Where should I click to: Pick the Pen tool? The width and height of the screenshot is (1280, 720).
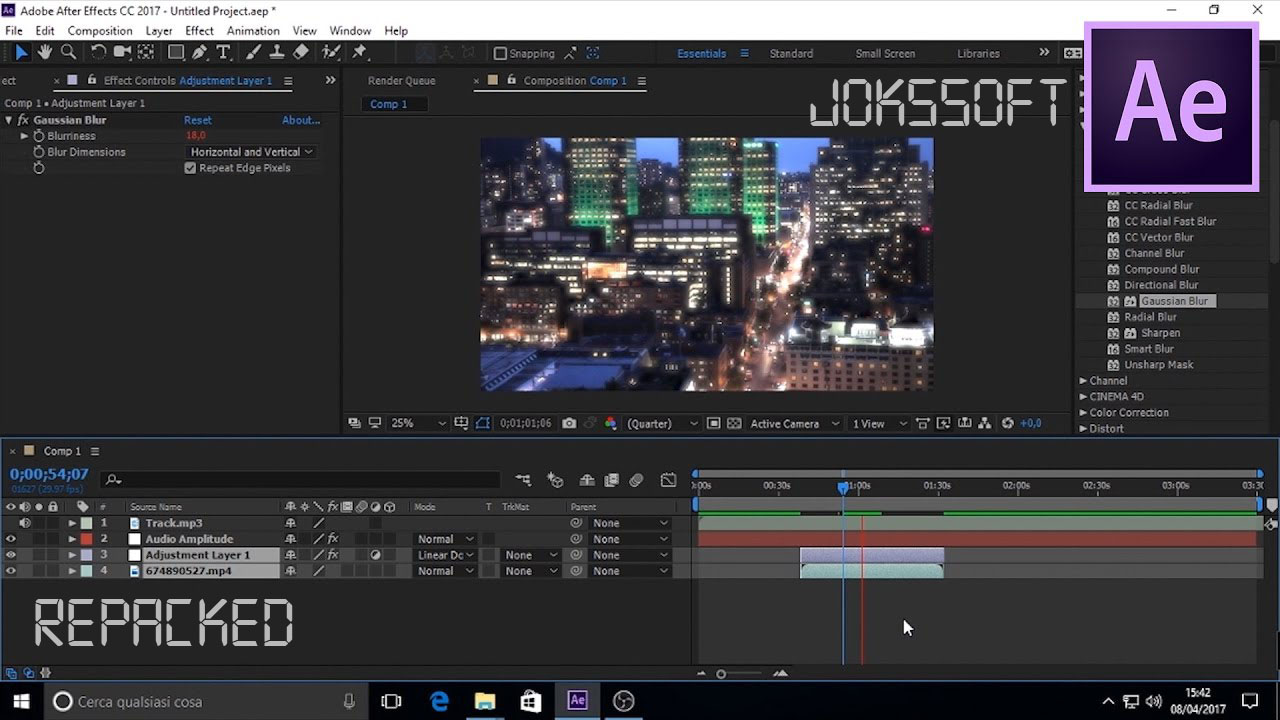point(200,52)
